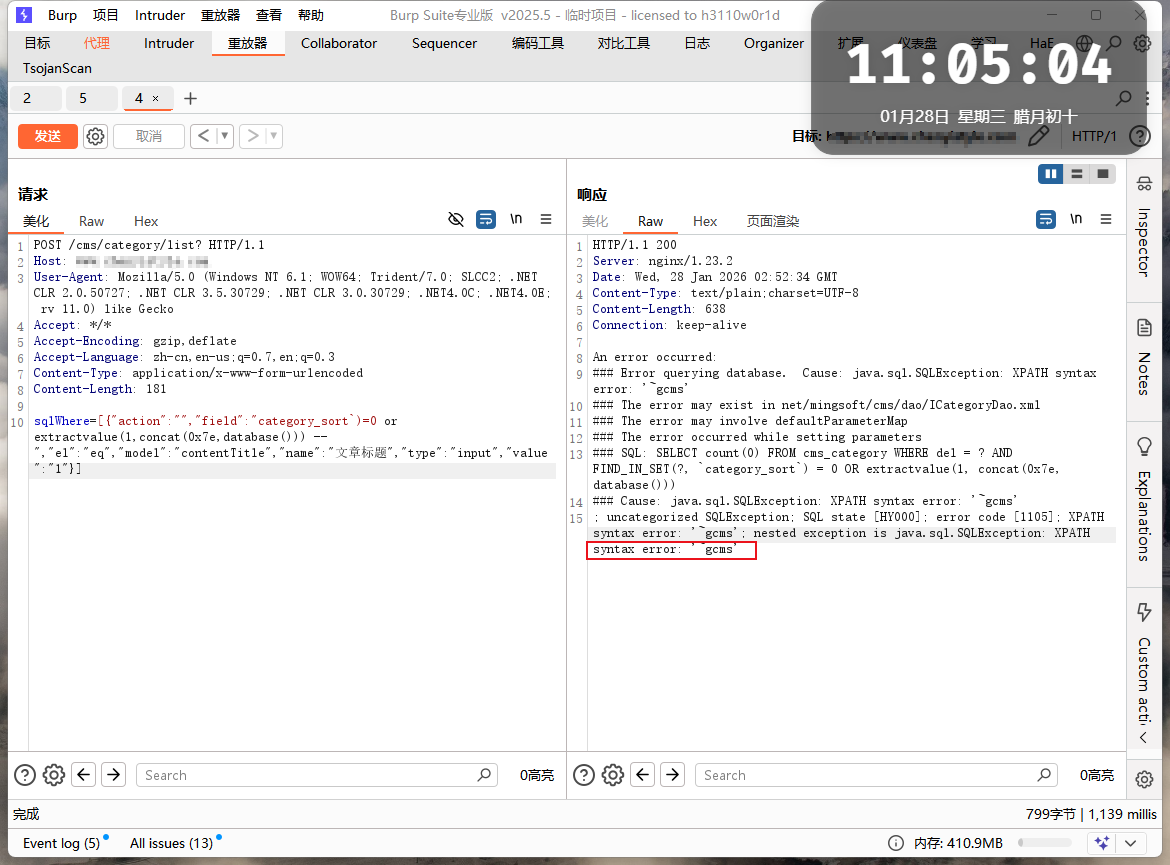Focus the response Search field
The width and height of the screenshot is (1170, 865).
[x=877, y=775]
